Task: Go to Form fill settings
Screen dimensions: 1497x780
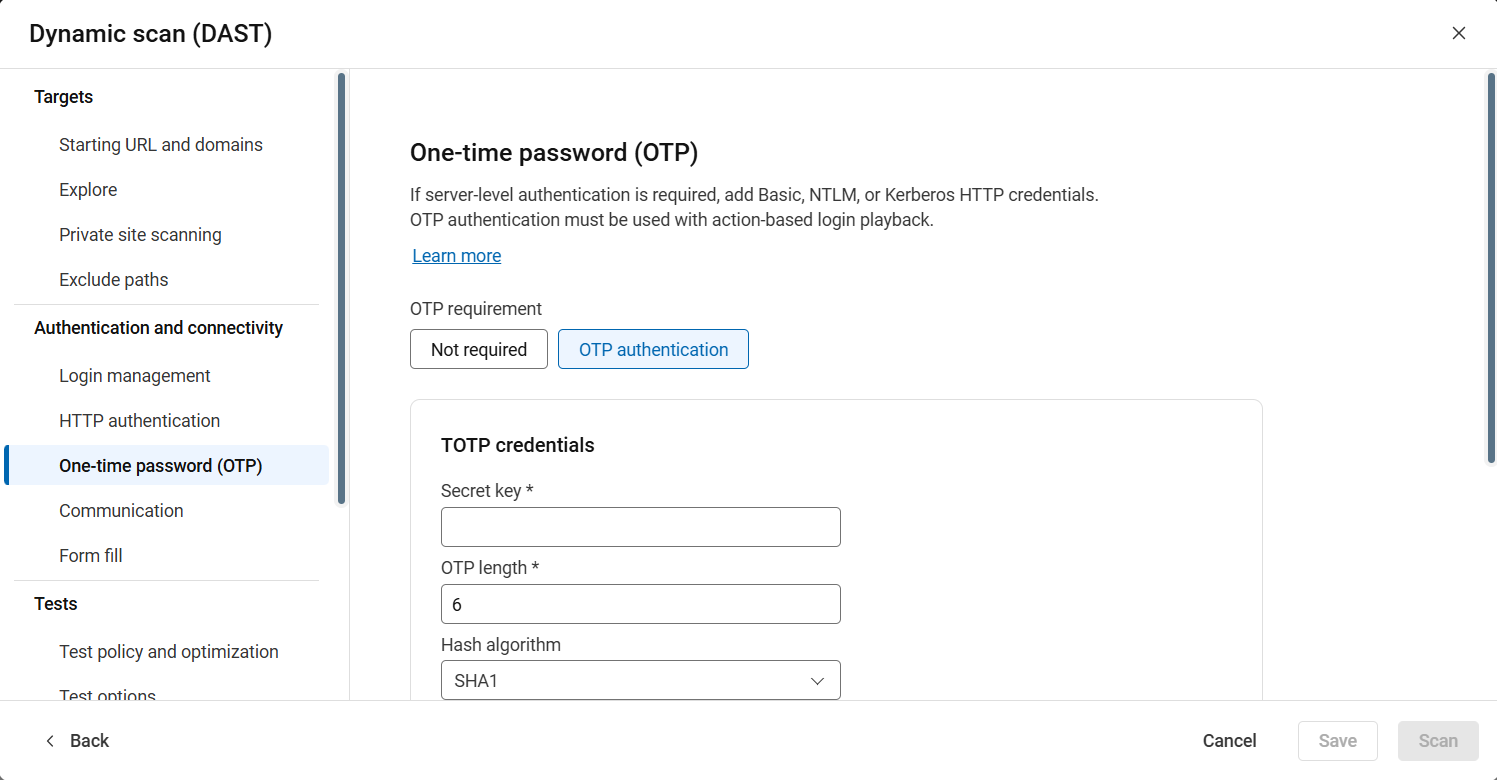Action: coord(91,556)
